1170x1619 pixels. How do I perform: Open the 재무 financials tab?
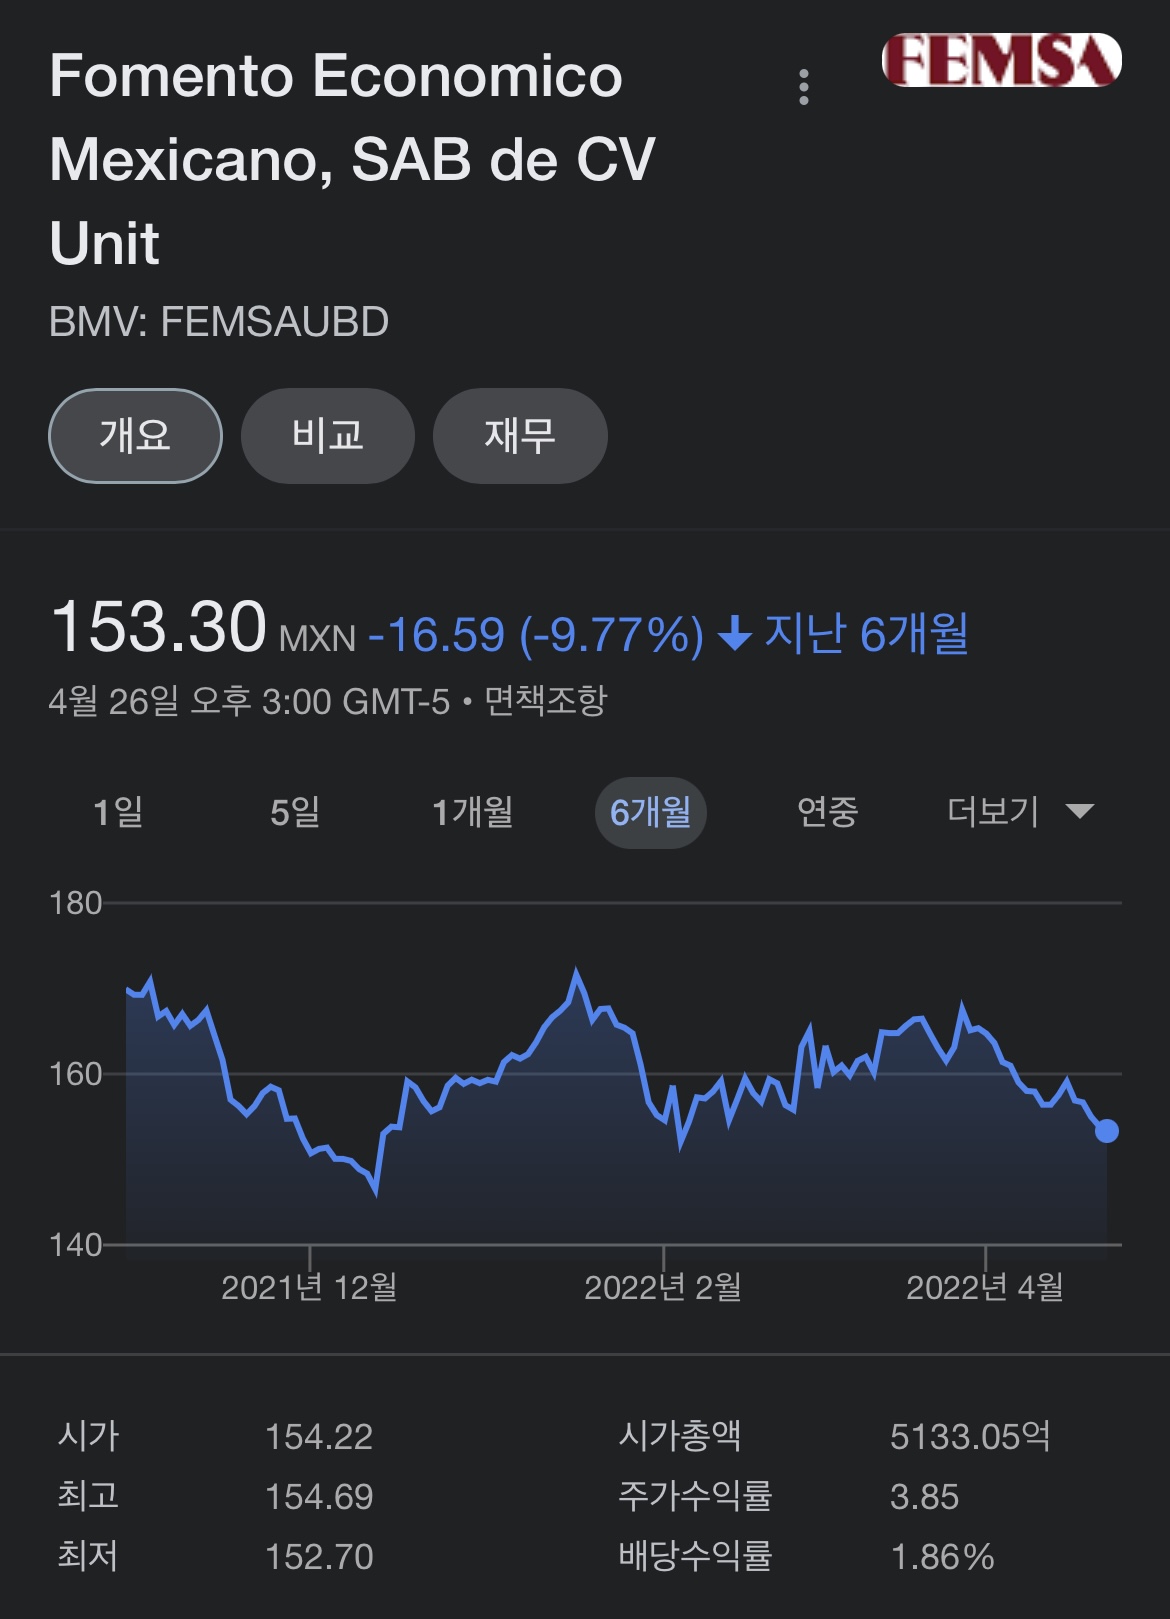520,435
